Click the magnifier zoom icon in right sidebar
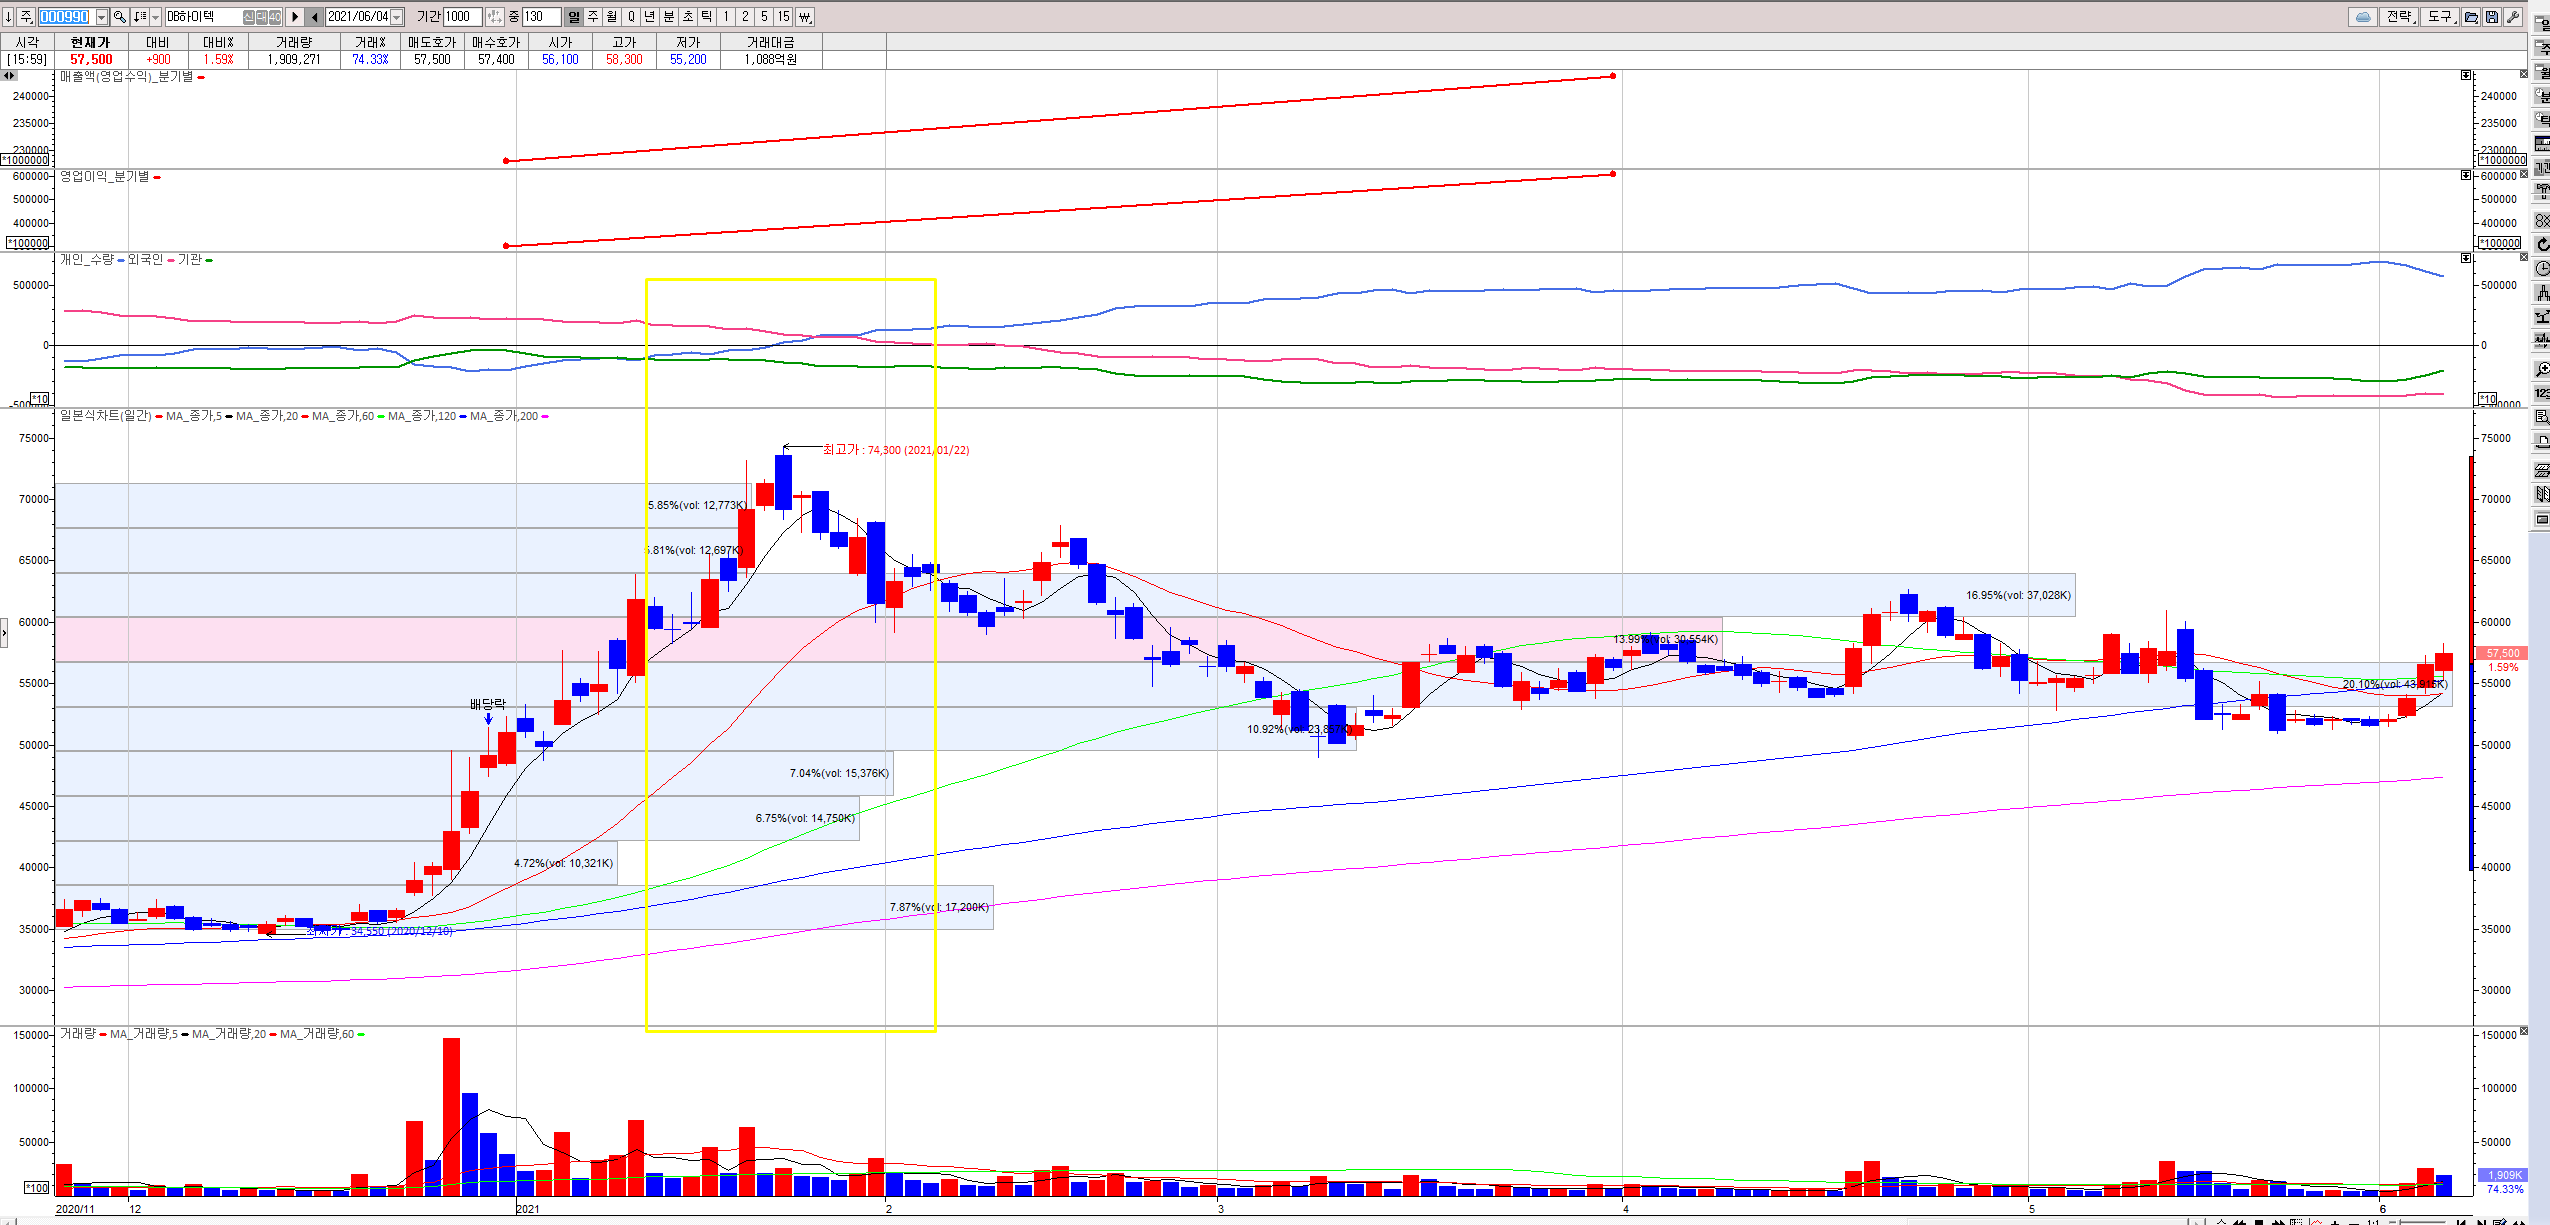Image resolution: width=2550 pixels, height=1225 pixels. [2541, 369]
